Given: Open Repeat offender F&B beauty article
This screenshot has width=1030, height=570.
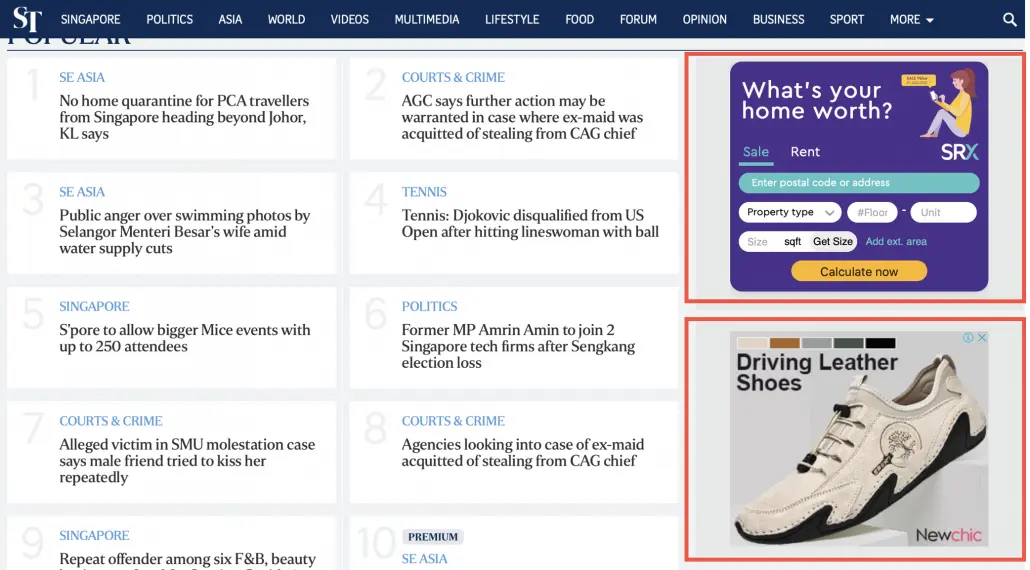Looking at the screenshot, I should tap(187, 559).
